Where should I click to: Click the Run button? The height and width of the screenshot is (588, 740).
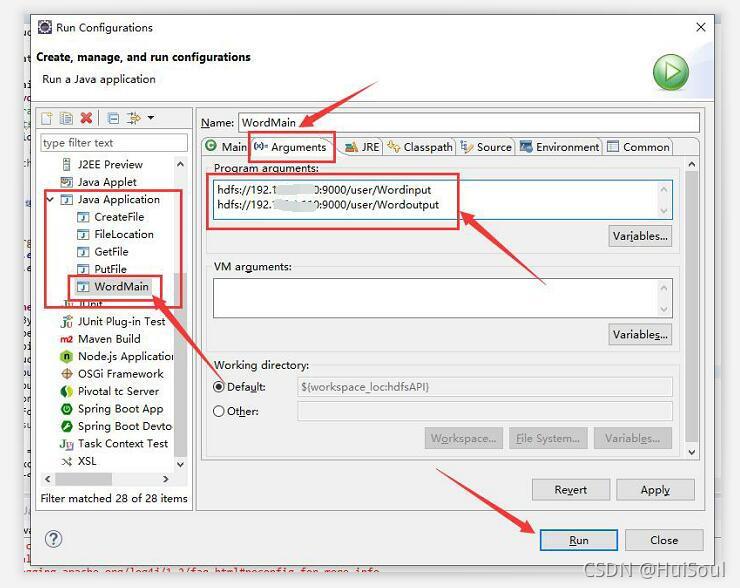pyautogui.click(x=579, y=540)
